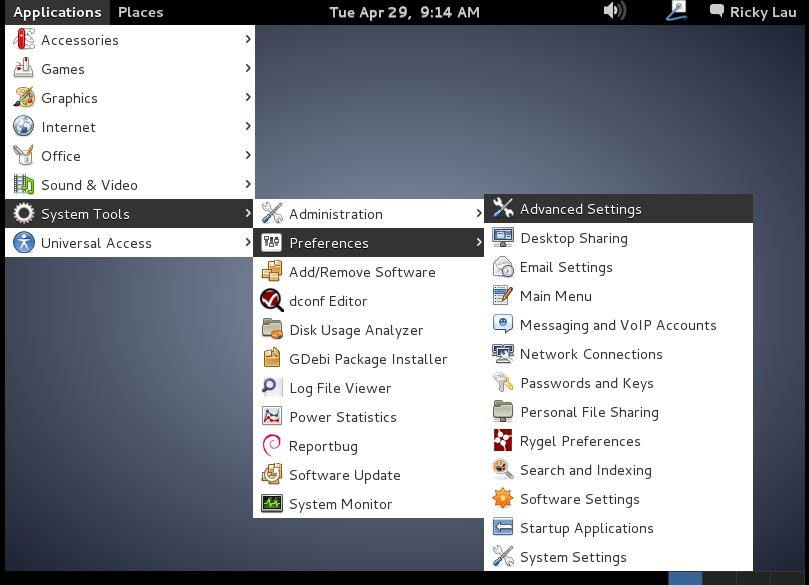
Task: Click the chat bubble icon beside Ricky Lau
Action: 717,10
